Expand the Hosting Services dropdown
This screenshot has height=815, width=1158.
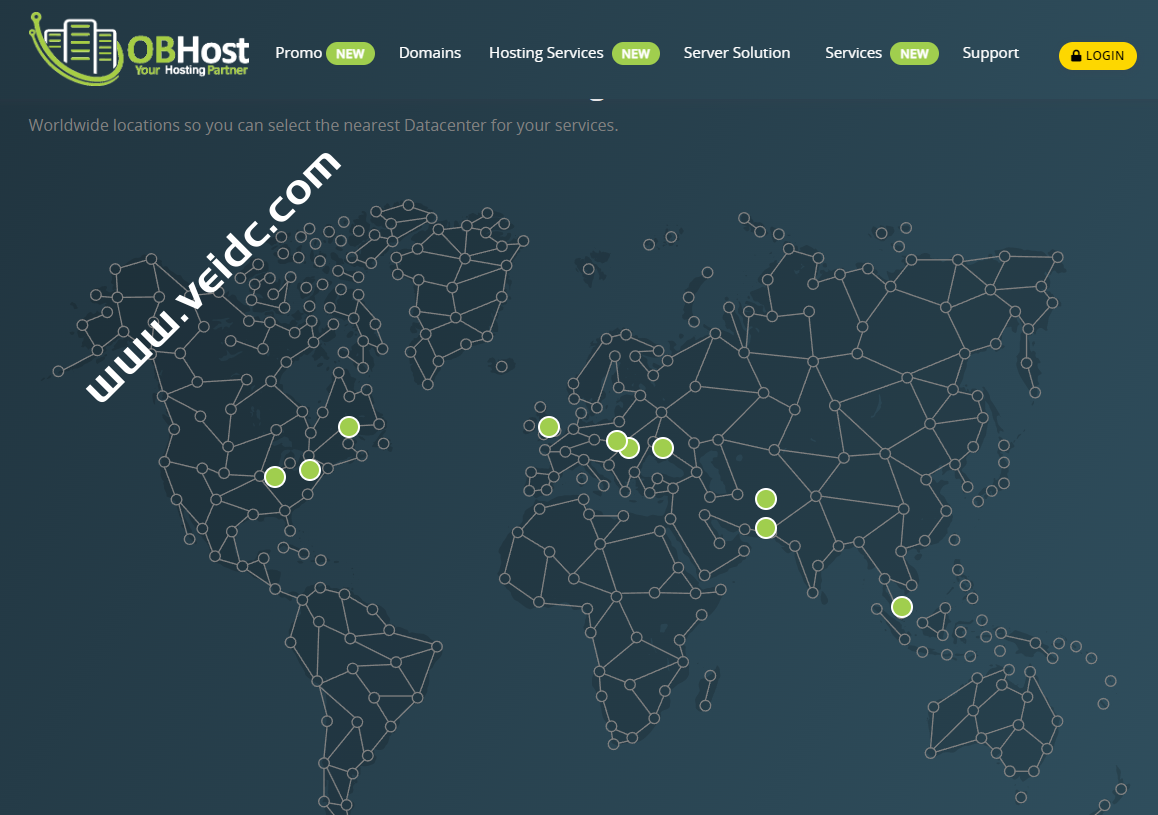[546, 53]
